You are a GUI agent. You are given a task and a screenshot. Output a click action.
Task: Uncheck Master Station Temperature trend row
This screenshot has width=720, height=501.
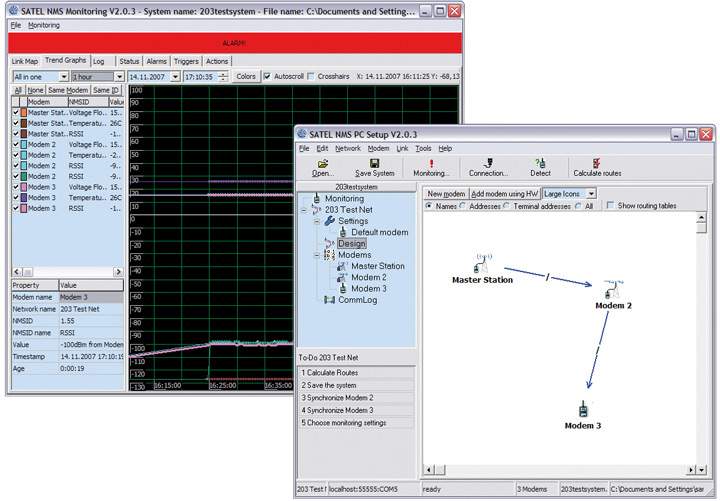[16, 123]
